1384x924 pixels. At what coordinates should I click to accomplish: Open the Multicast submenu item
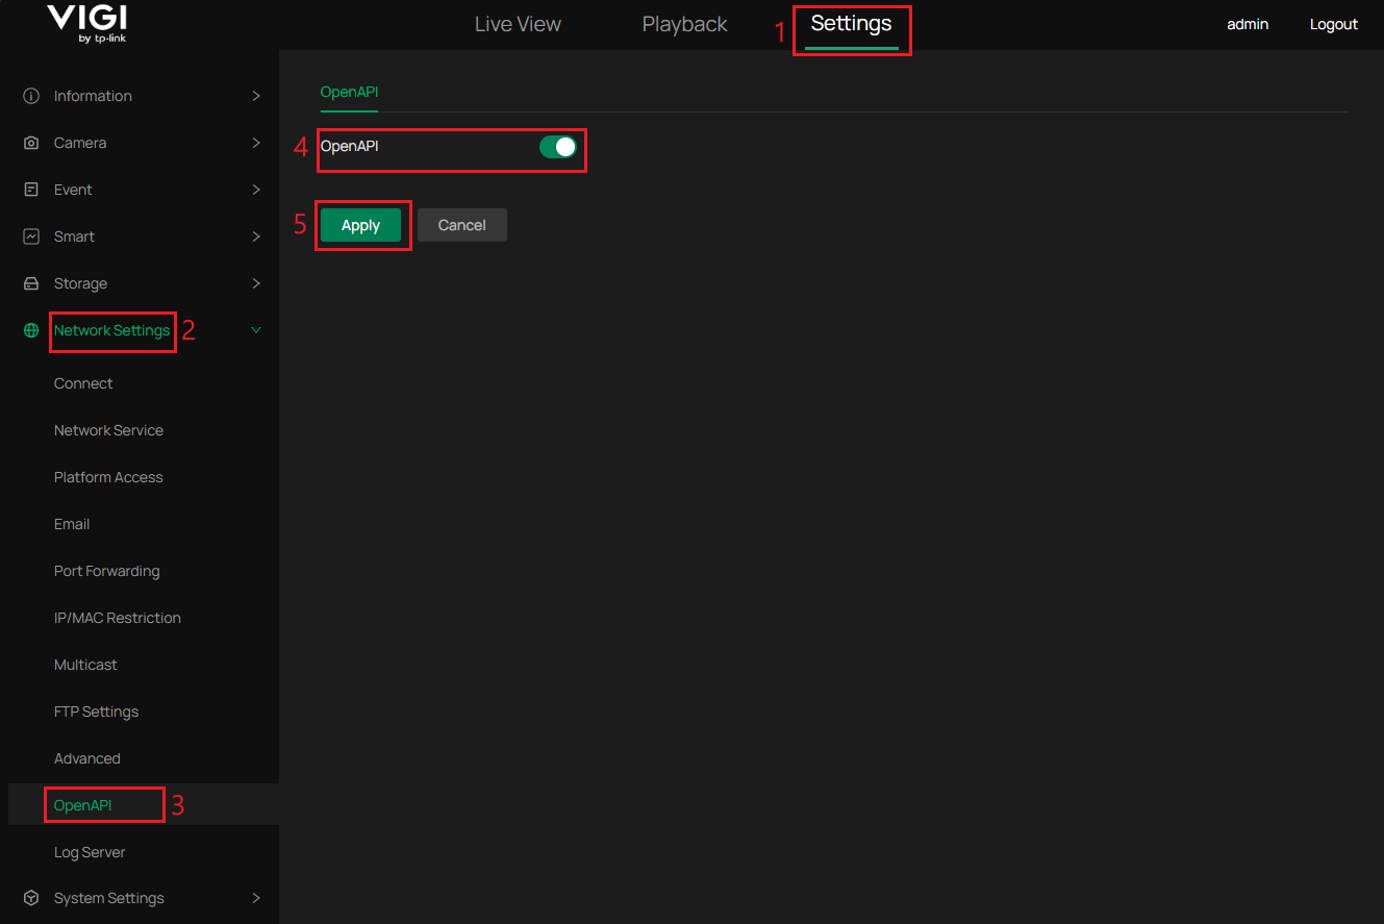85,665
